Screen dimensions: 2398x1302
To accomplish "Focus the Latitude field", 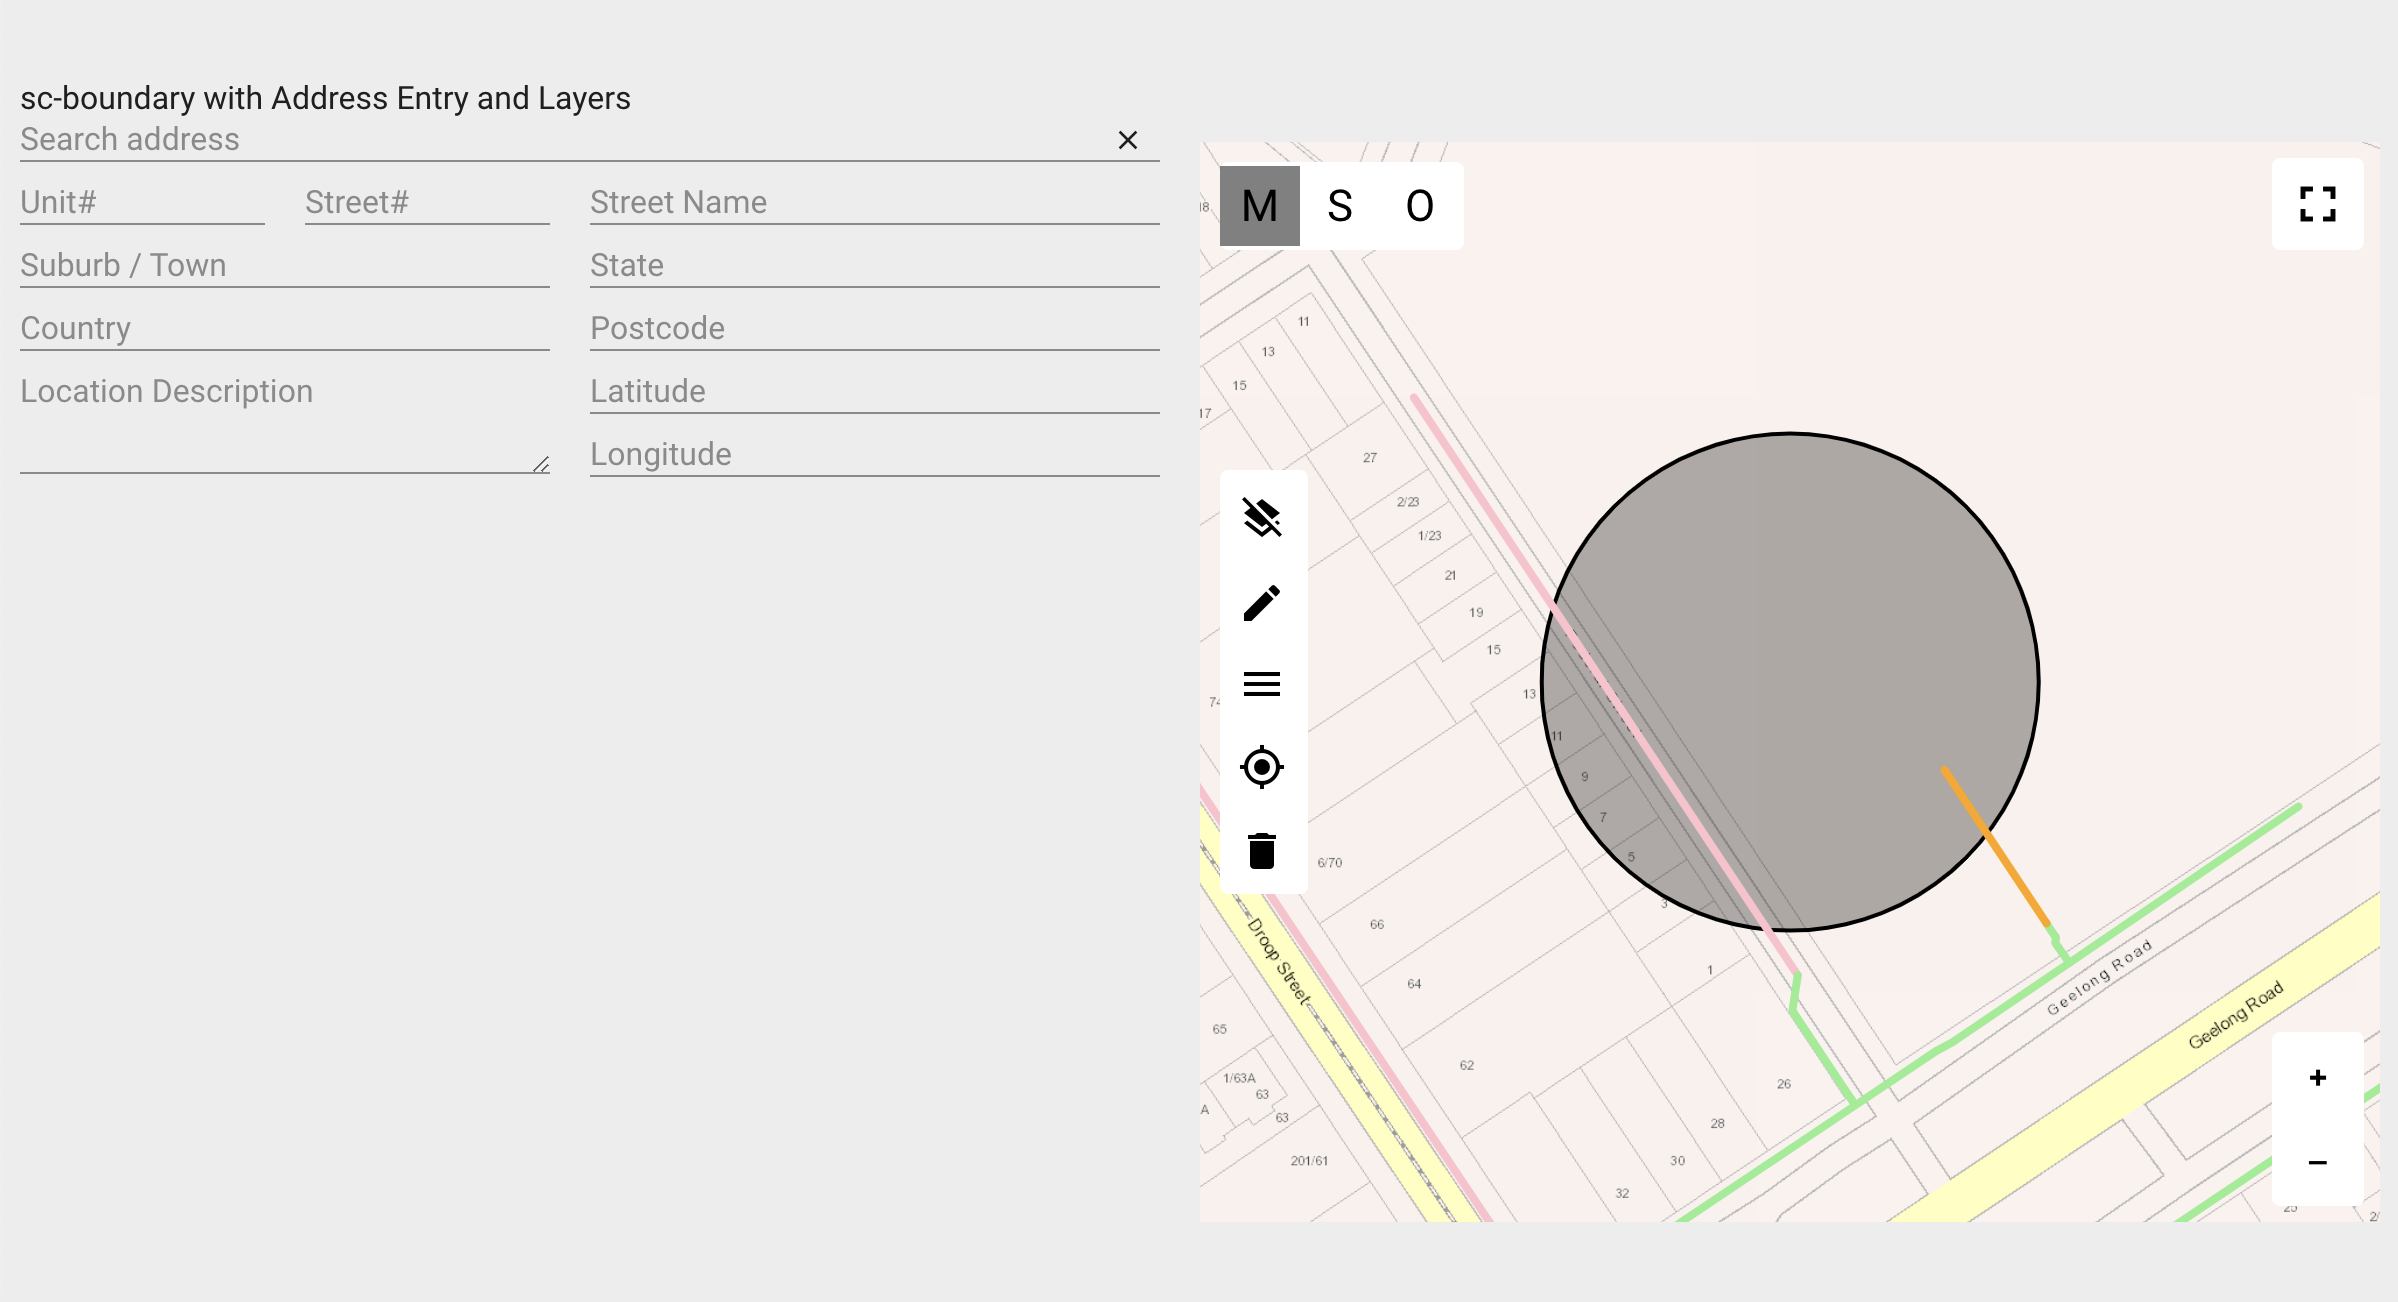I will coord(874,392).
